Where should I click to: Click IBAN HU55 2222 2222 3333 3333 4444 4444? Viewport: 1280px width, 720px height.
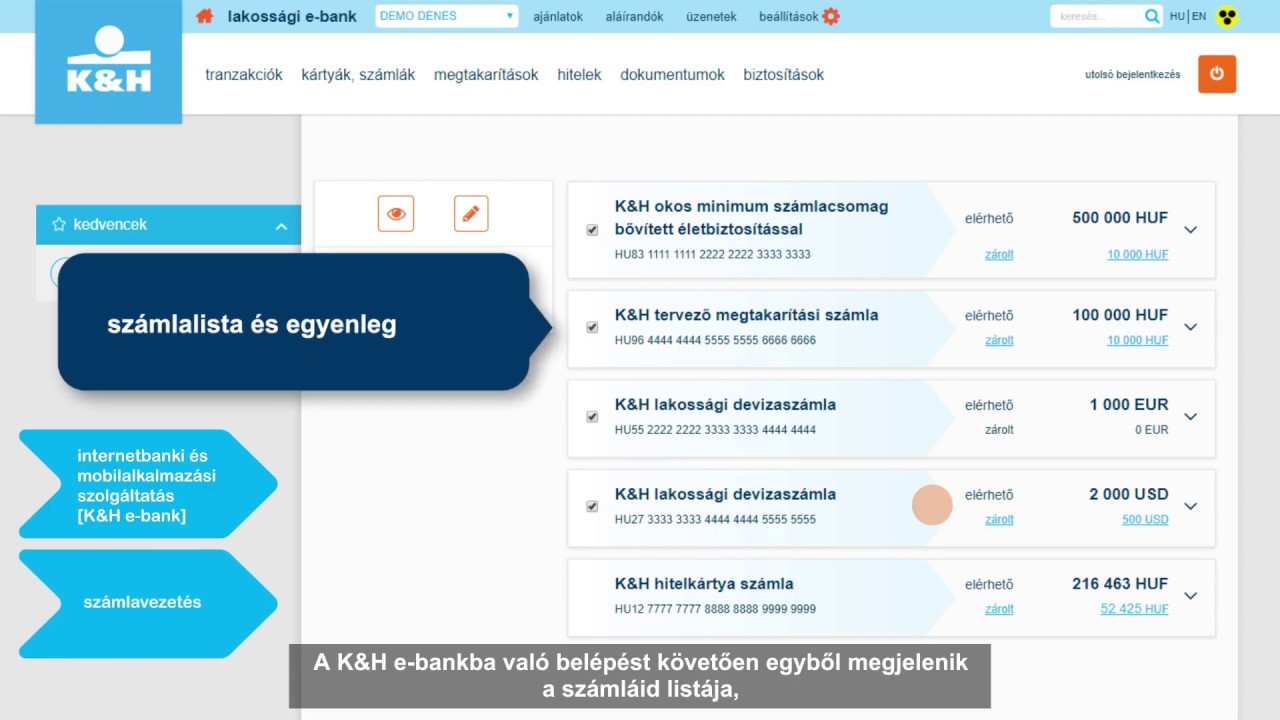point(715,430)
